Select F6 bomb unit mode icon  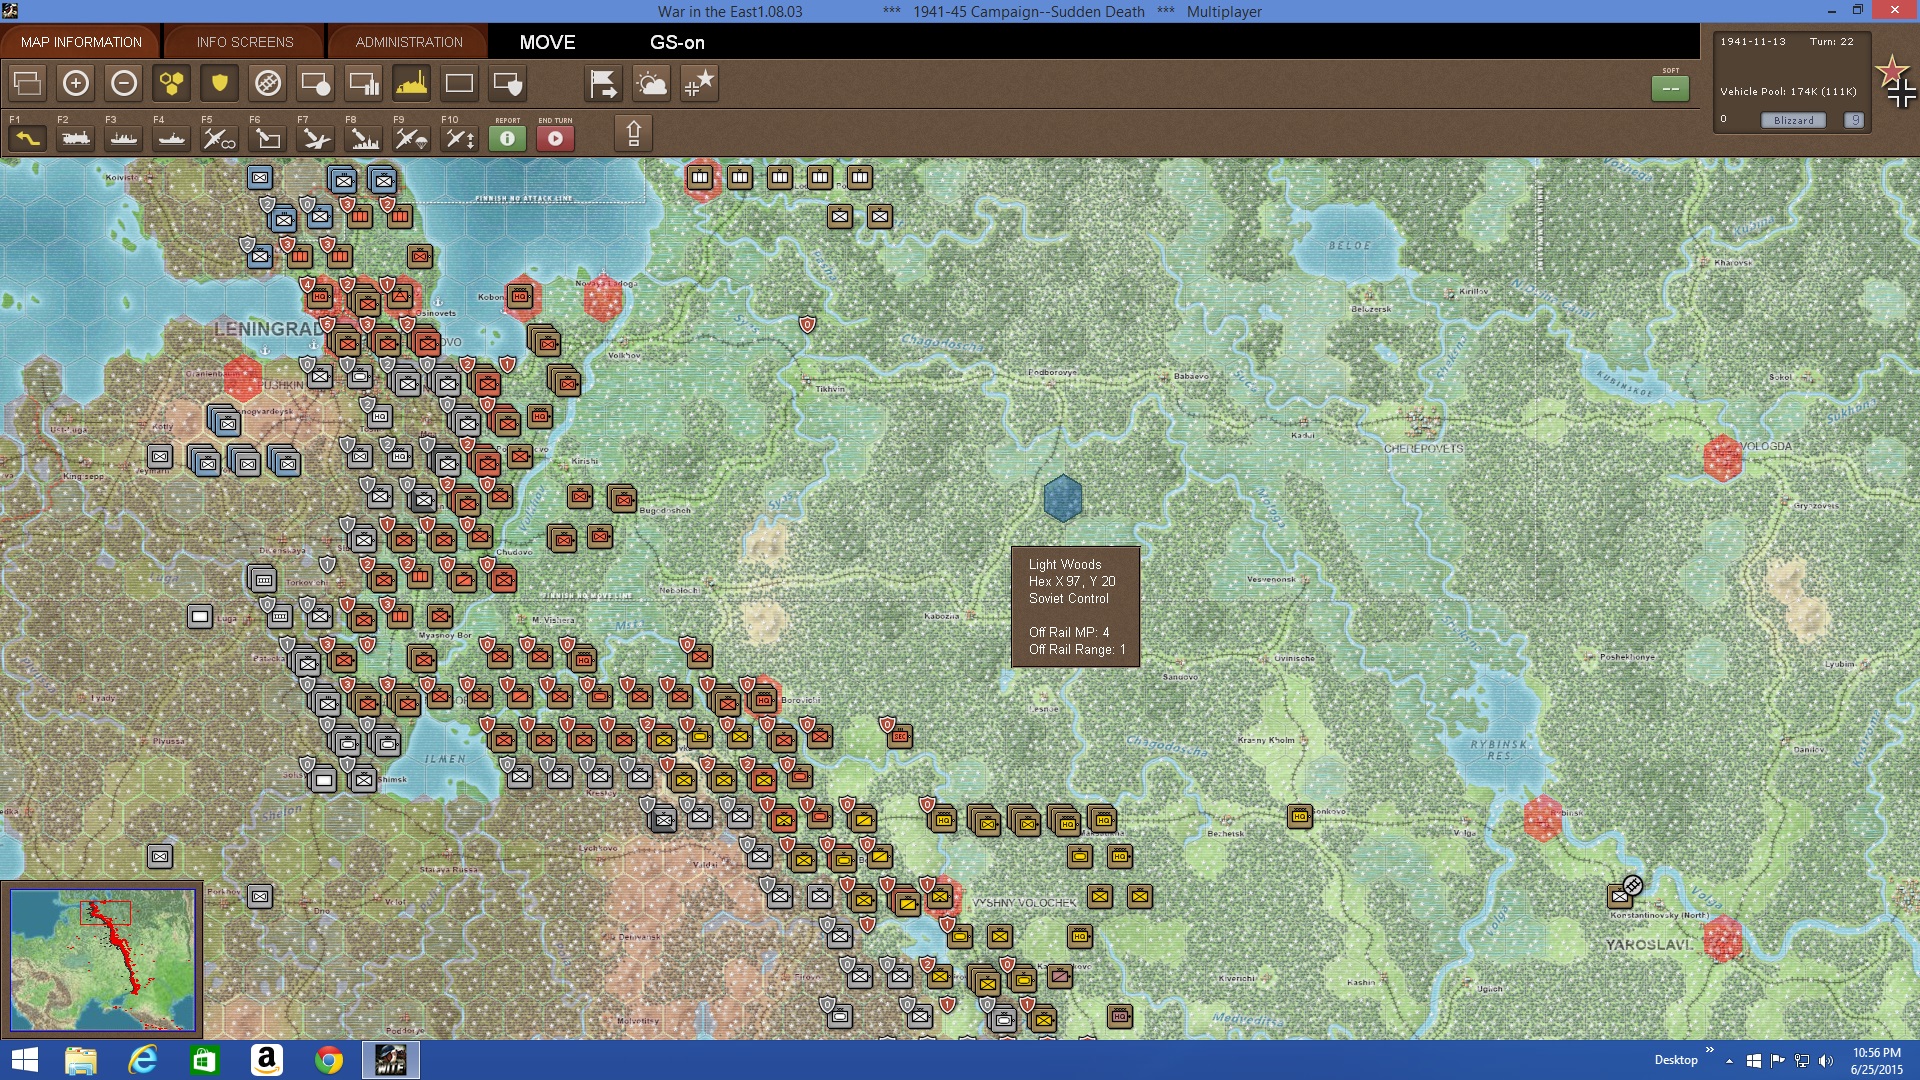click(267, 138)
